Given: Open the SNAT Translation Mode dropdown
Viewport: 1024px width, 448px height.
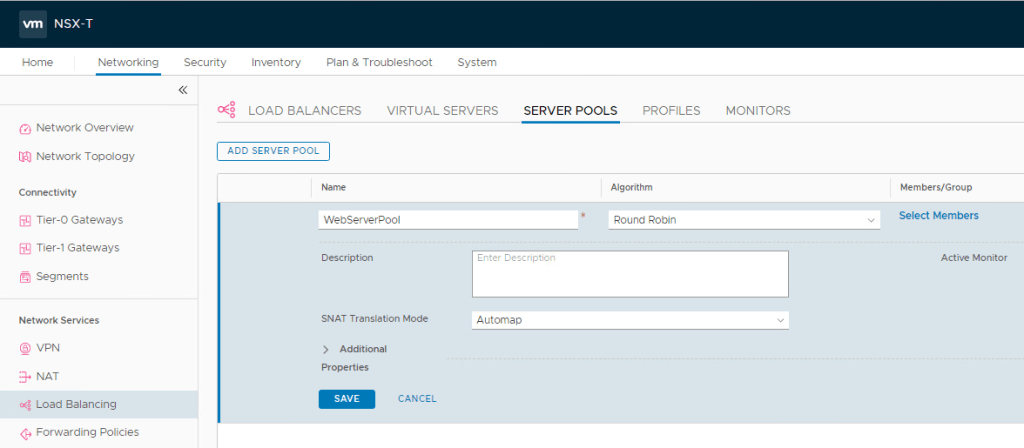Looking at the screenshot, I should (x=630, y=320).
